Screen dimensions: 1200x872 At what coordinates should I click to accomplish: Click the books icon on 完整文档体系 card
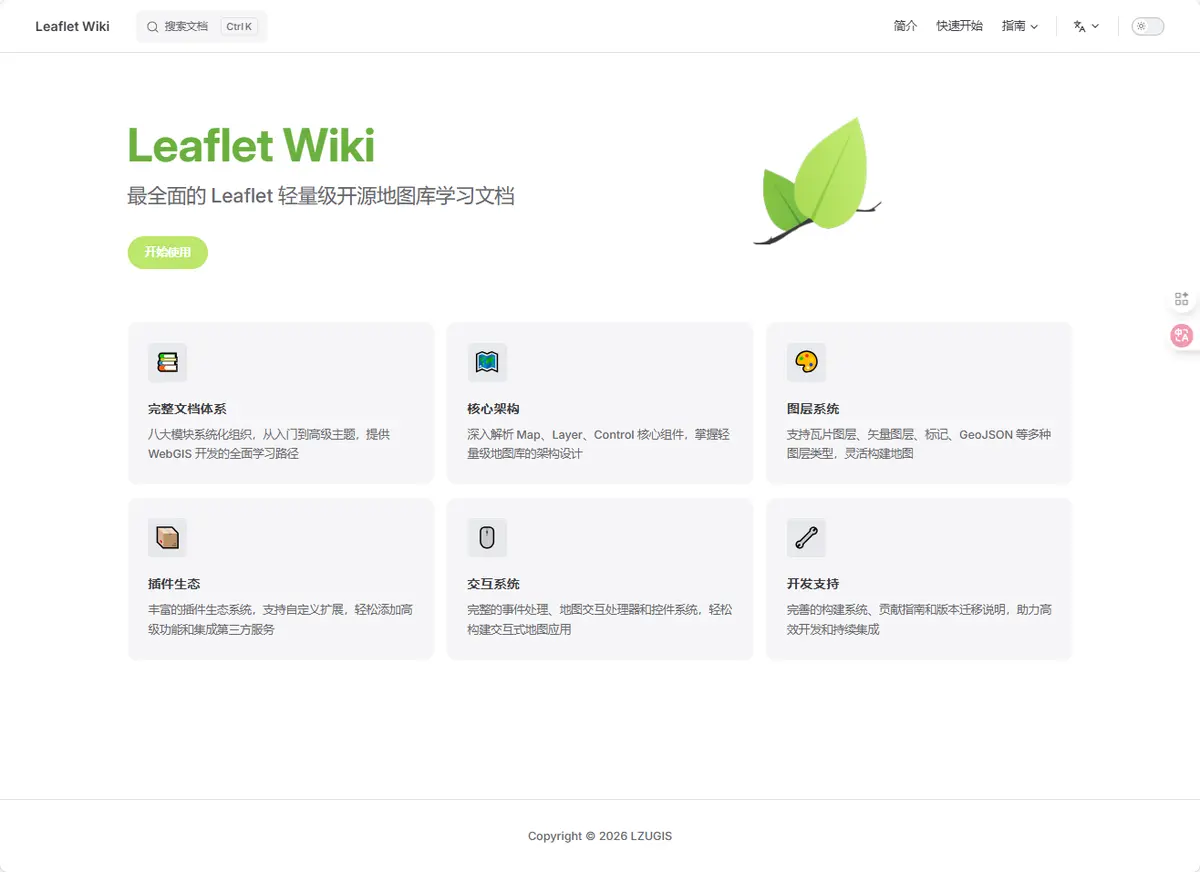pos(167,362)
